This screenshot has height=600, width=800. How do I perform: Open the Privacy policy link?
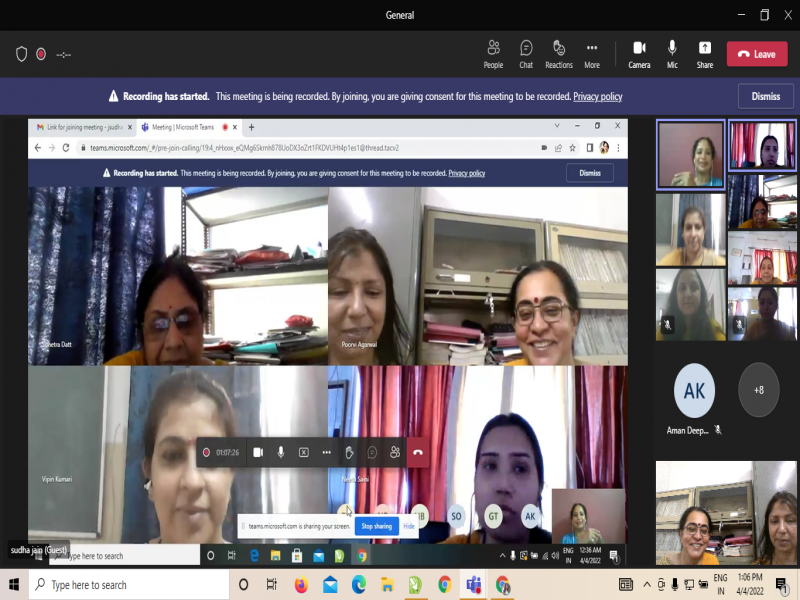pos(597,97)
